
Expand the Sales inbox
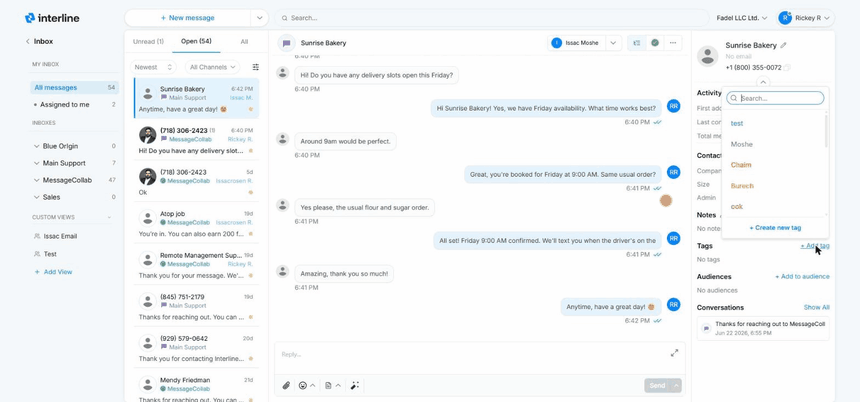(x=37, y=197)
